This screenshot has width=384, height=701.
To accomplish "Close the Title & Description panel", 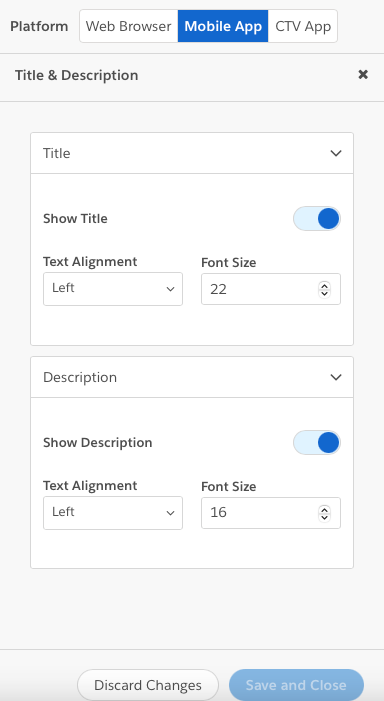I will [x=363, y=75].
